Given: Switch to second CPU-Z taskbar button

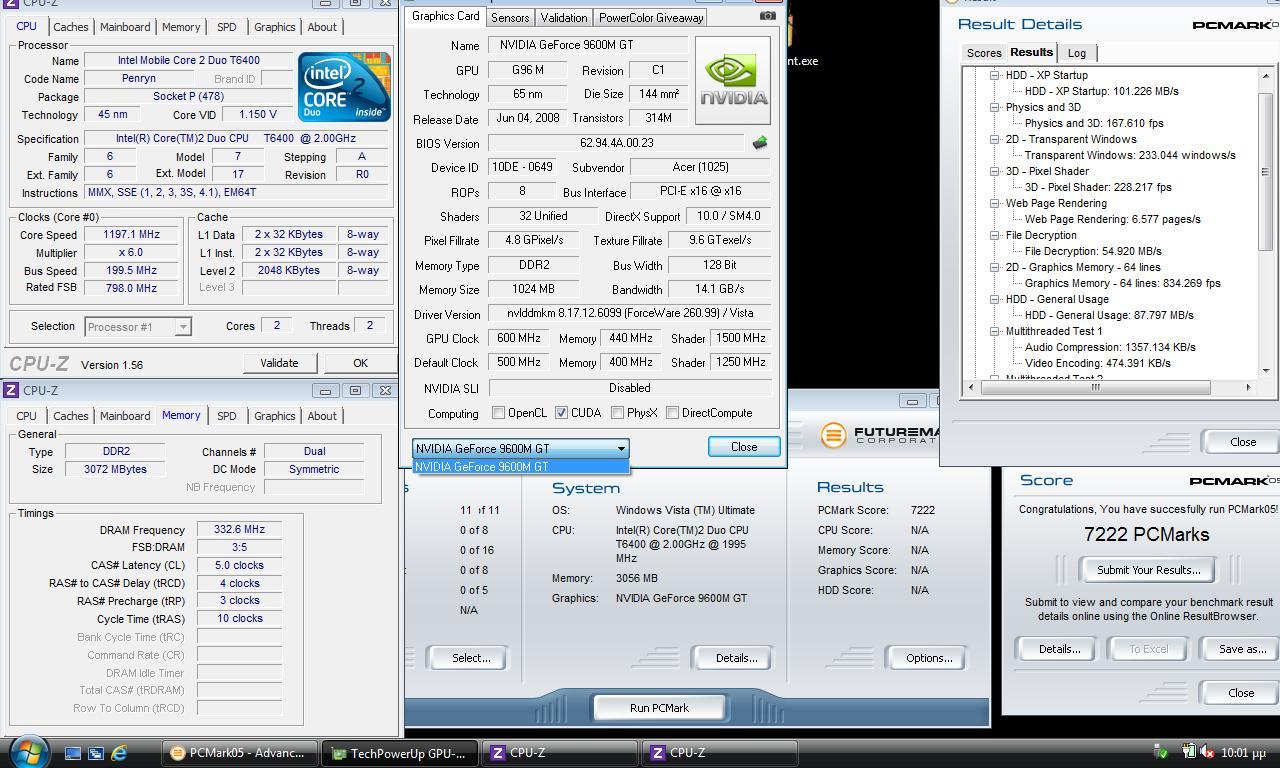Looking at the screenshot, I should tap(720, 753).
